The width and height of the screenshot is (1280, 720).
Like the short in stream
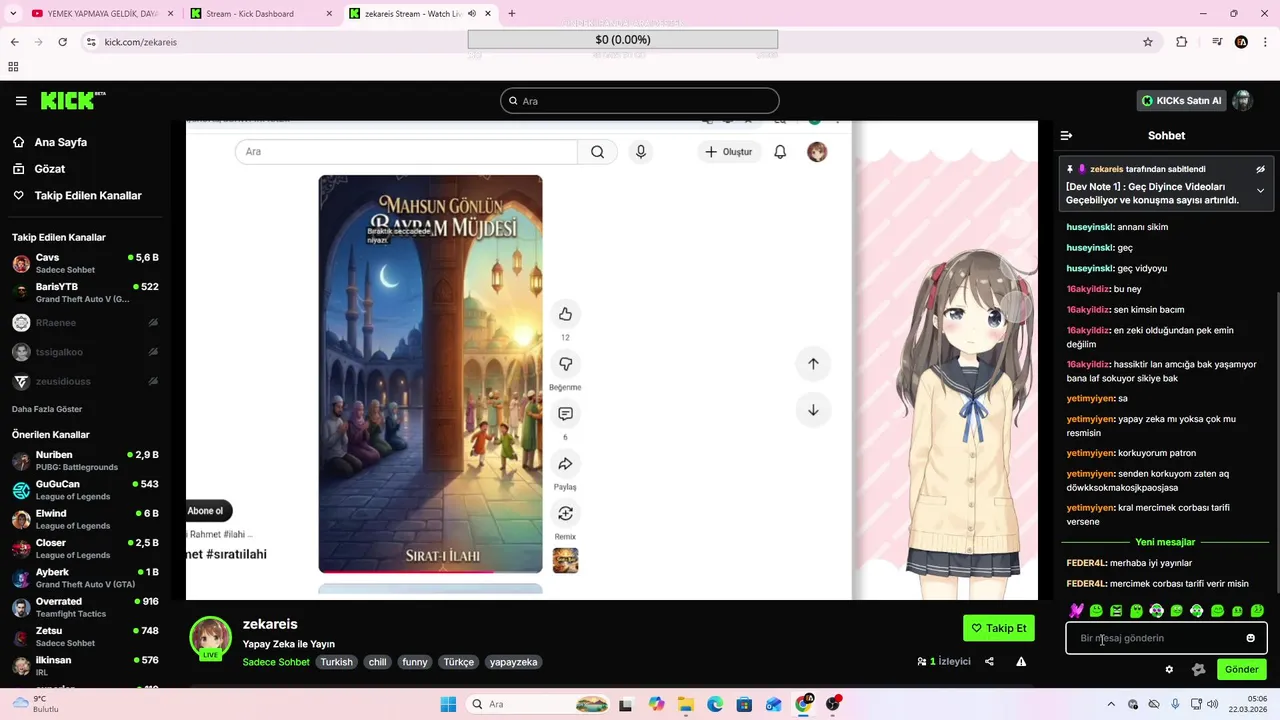coord(565,314)
